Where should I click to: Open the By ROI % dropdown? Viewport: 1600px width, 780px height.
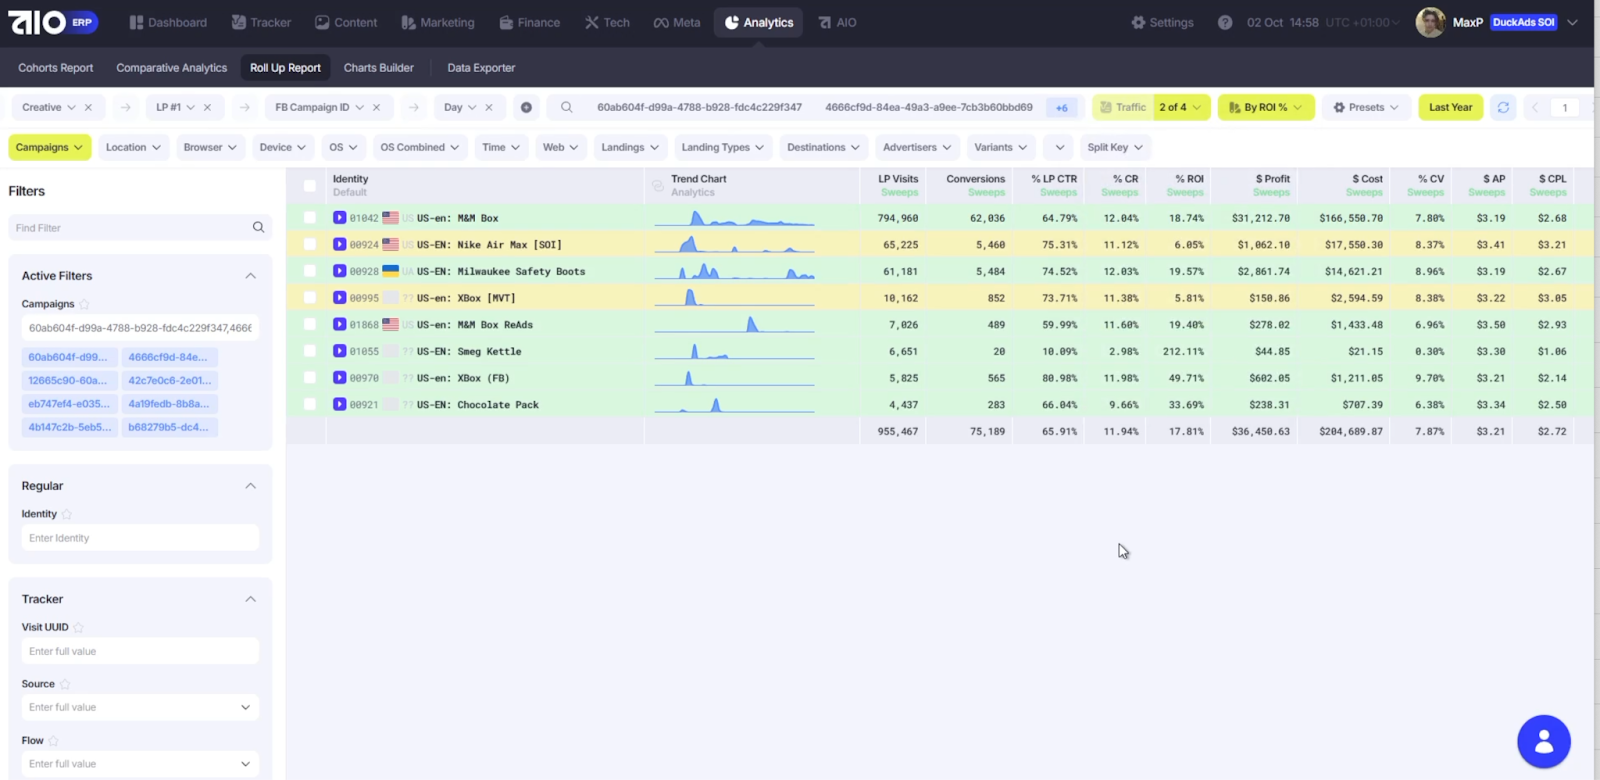coord(1265,107)
